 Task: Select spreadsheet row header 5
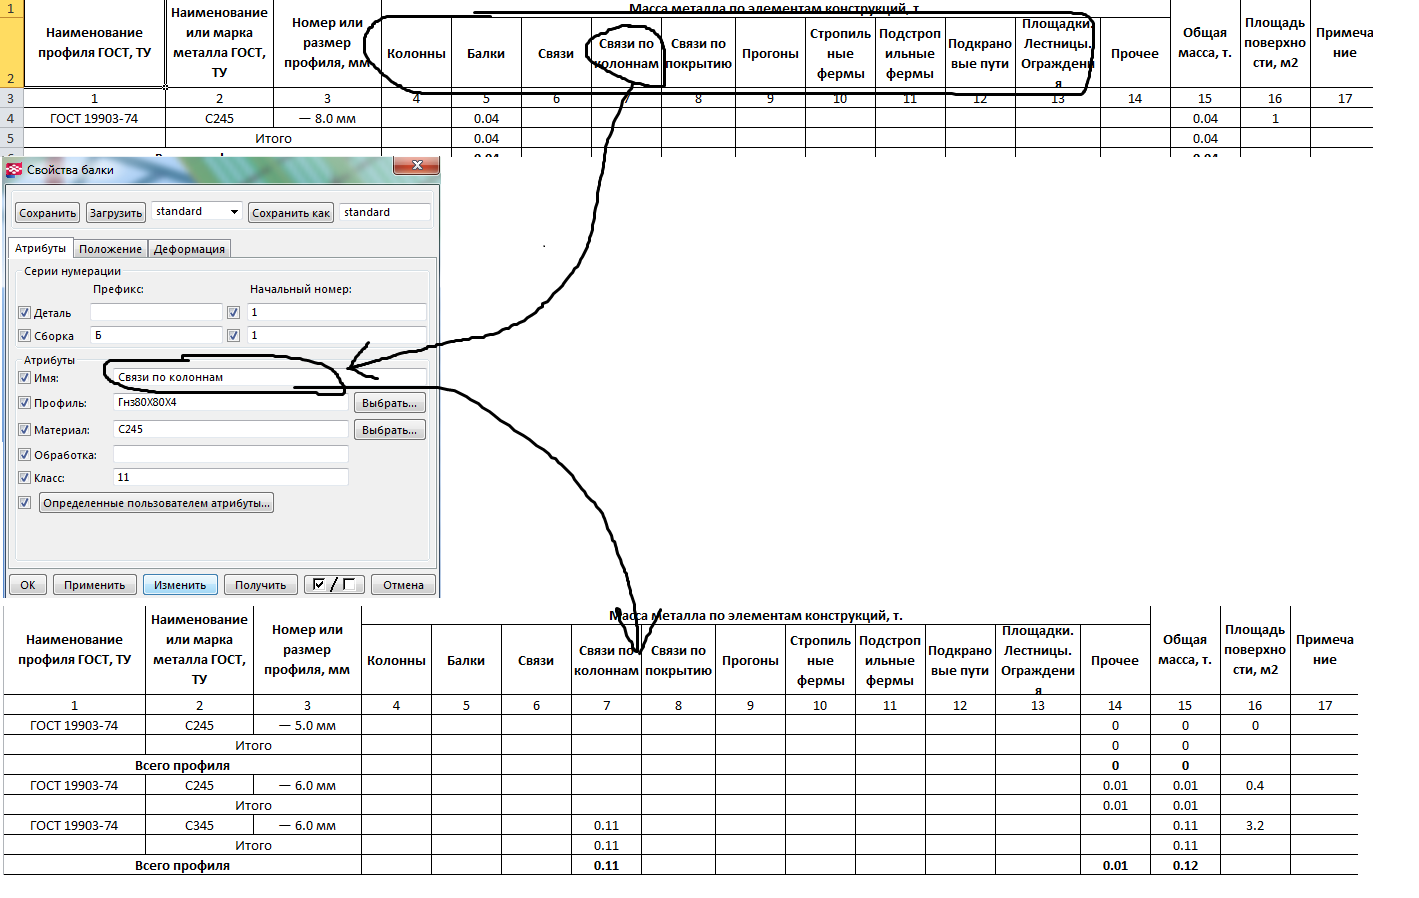click(x=11, y=138)
